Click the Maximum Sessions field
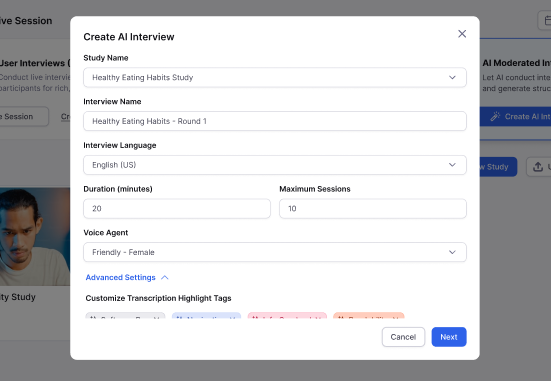 point(373,208)
